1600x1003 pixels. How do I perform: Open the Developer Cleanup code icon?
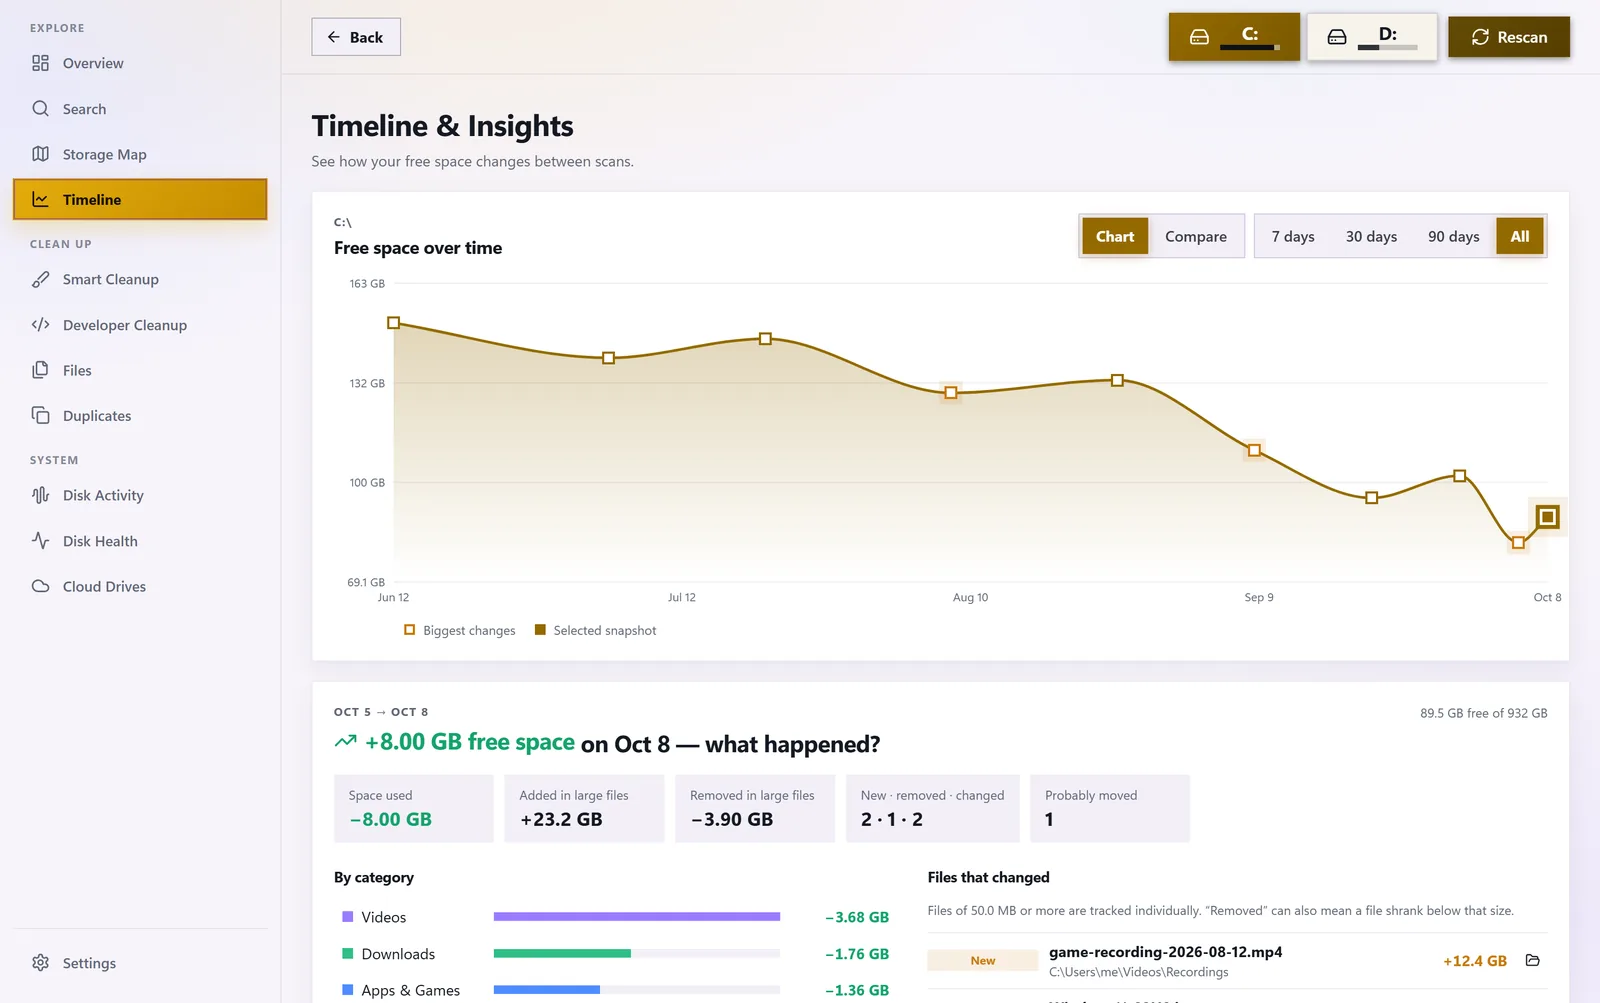pyautogui.click(x=40, y=325)
